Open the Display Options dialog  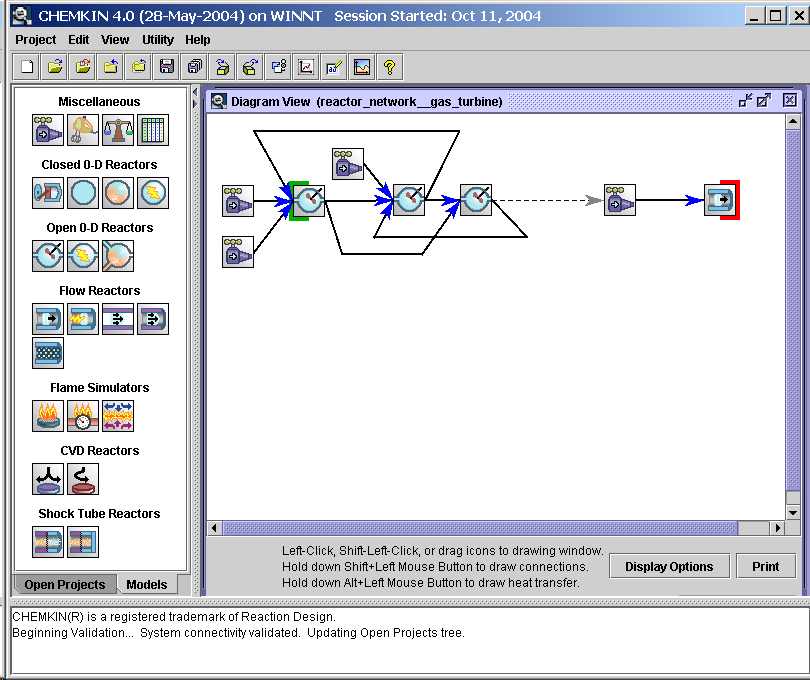point(669,566)
